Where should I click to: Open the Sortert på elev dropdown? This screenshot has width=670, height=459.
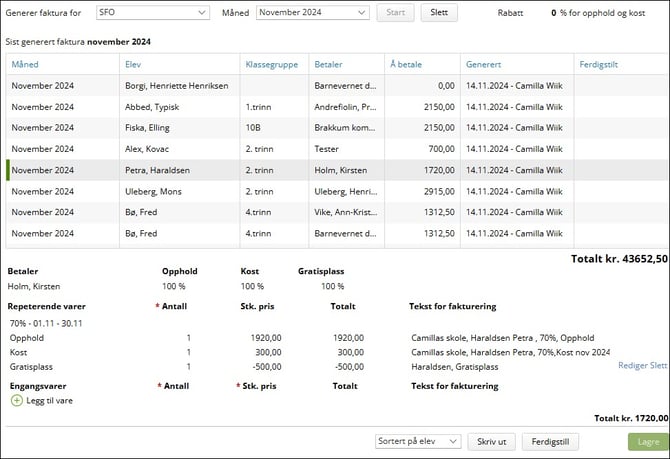[416, 441]
